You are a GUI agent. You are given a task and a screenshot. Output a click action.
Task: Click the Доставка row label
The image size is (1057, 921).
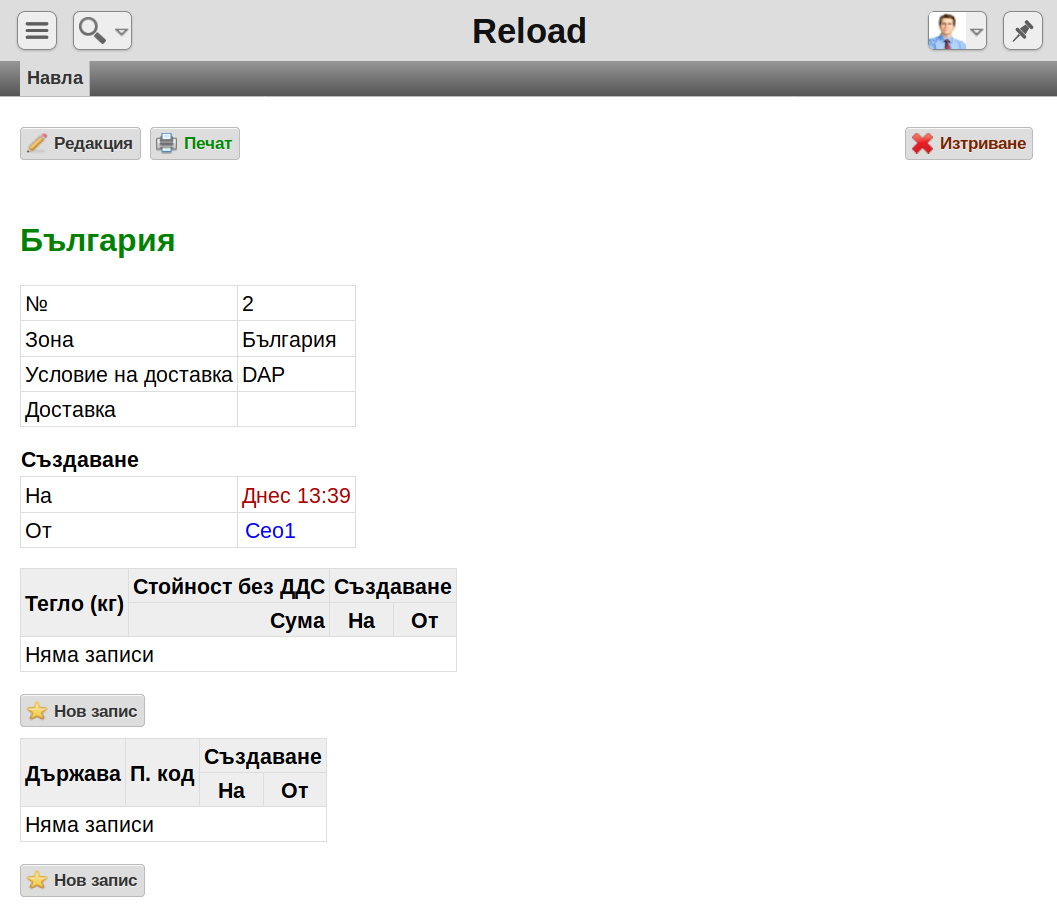[70, 409]
